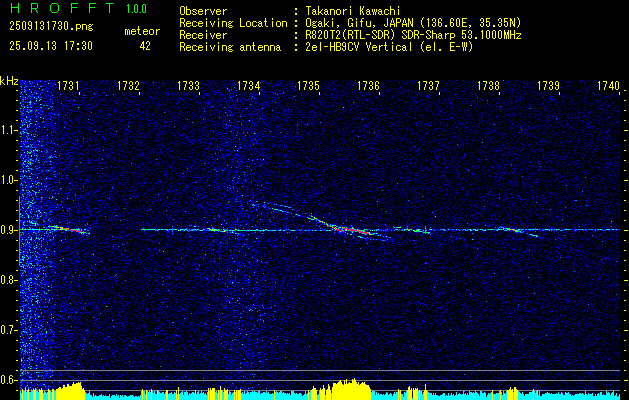Image resolution: width=629 pixels, height=400 pixels.
Task: Click the 1740 time marker
Action: [609, 86]
